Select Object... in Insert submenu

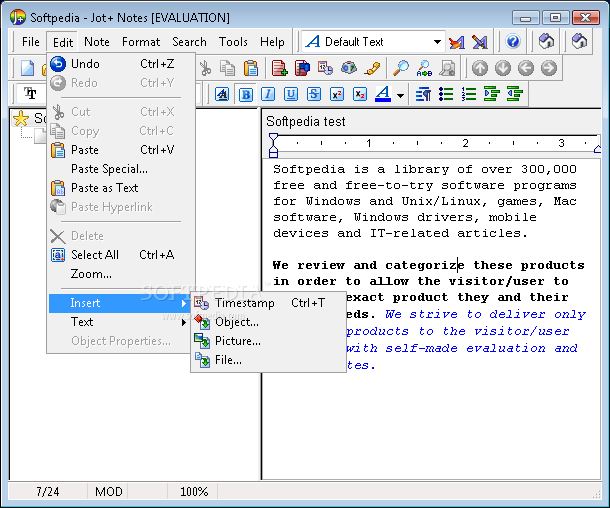click(268, 322)
